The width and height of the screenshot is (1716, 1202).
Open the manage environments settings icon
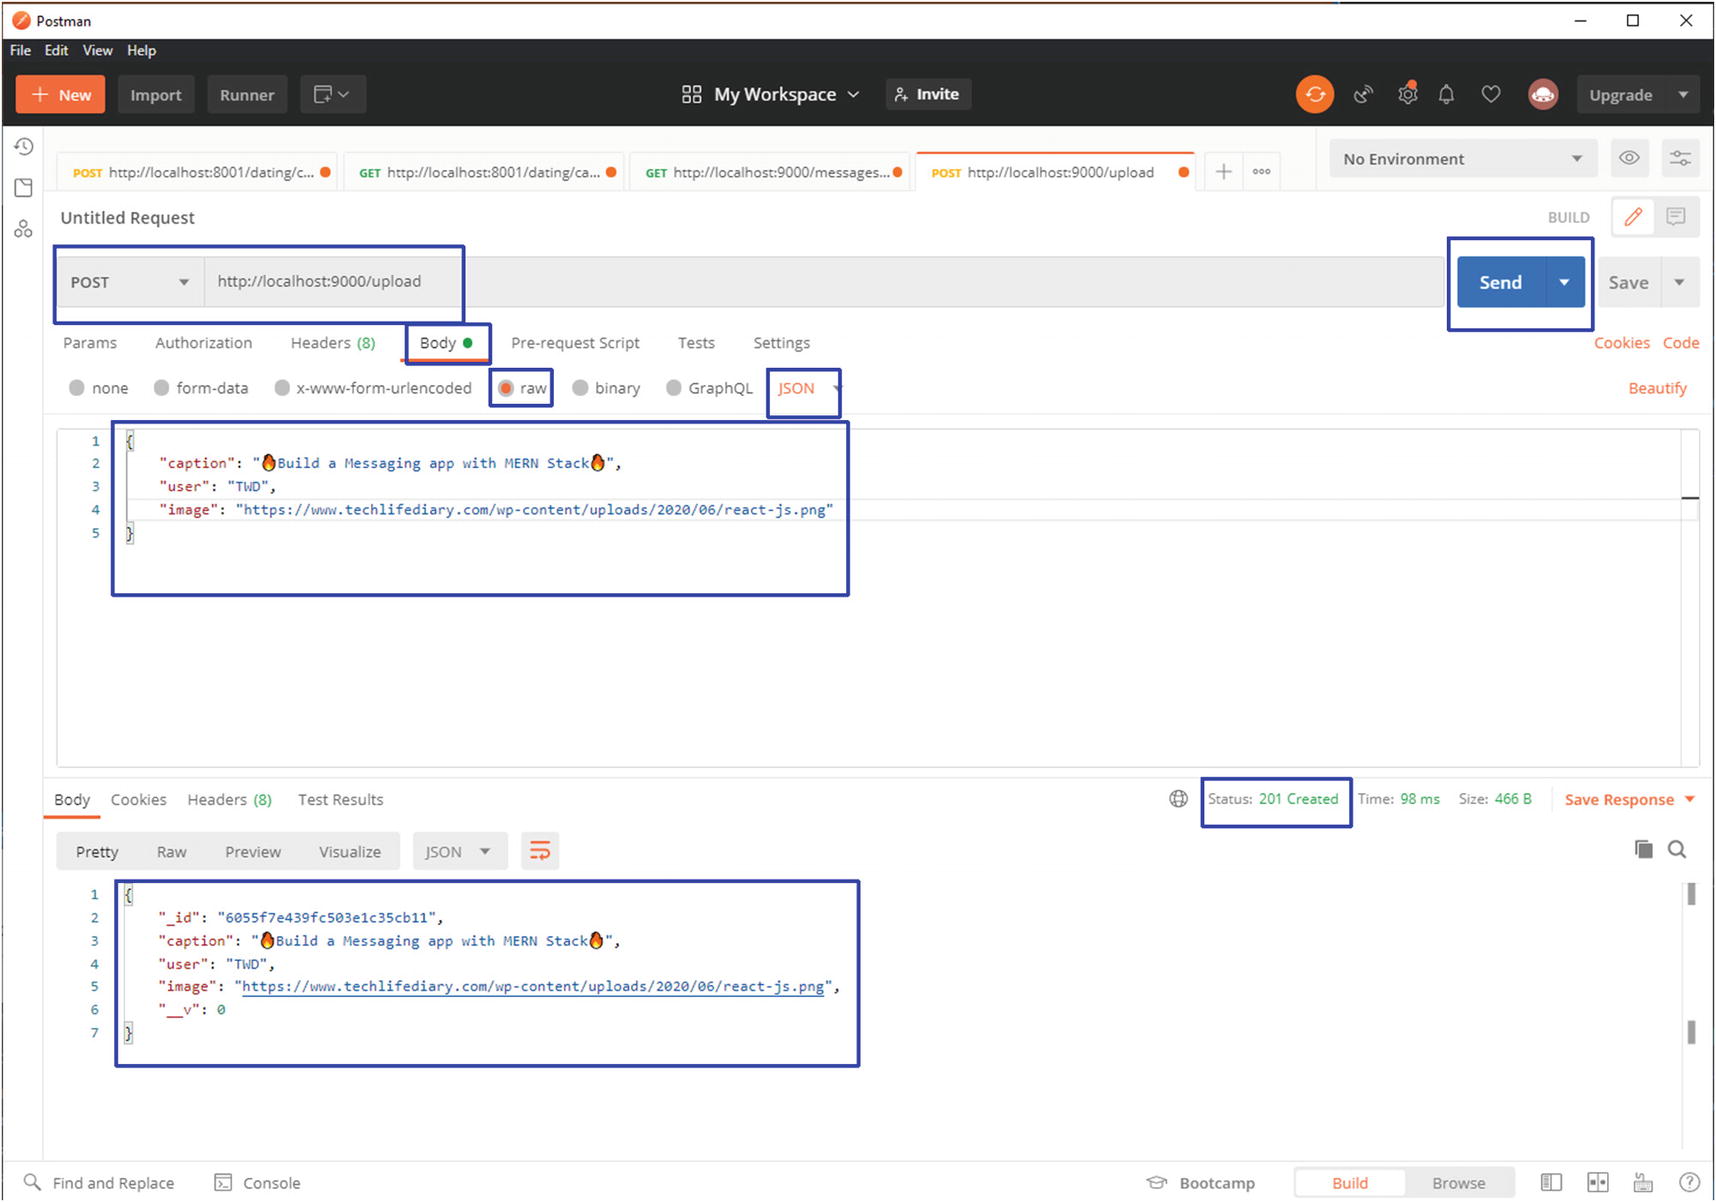pos(1680,159)
